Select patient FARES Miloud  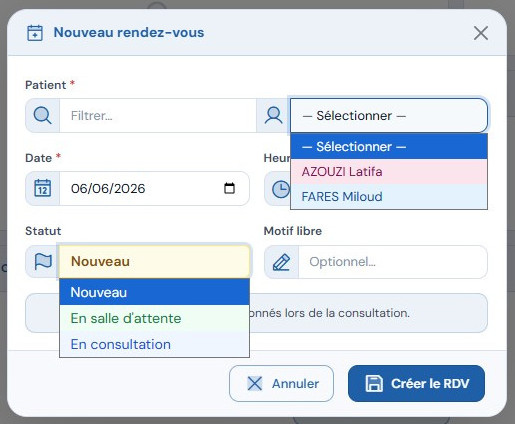[389, 196]
